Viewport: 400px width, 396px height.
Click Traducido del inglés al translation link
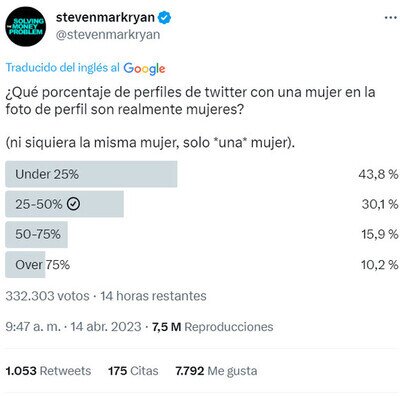tap(63, 68)
